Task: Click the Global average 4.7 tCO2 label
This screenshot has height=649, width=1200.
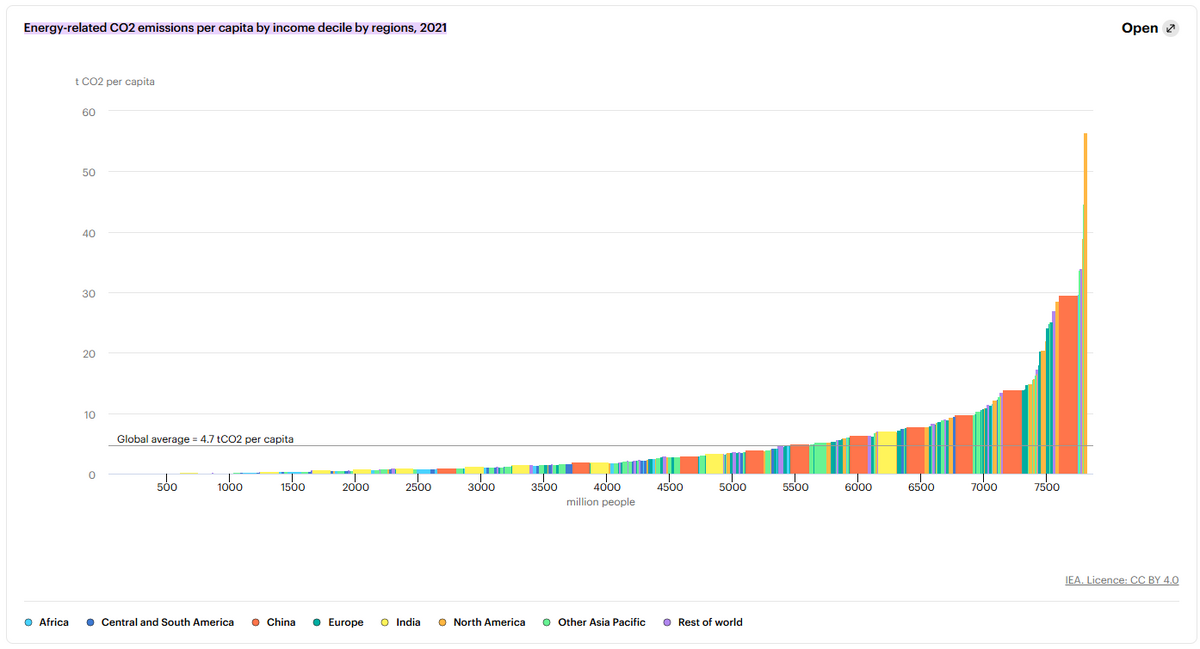Action: click(x=205, y=439)
